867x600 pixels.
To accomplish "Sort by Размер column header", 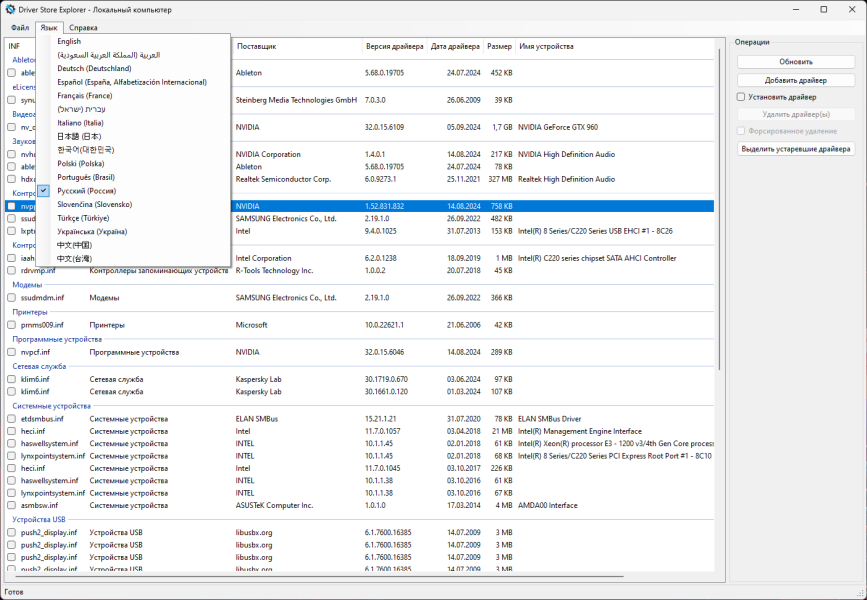I will [x=499, y=46].
